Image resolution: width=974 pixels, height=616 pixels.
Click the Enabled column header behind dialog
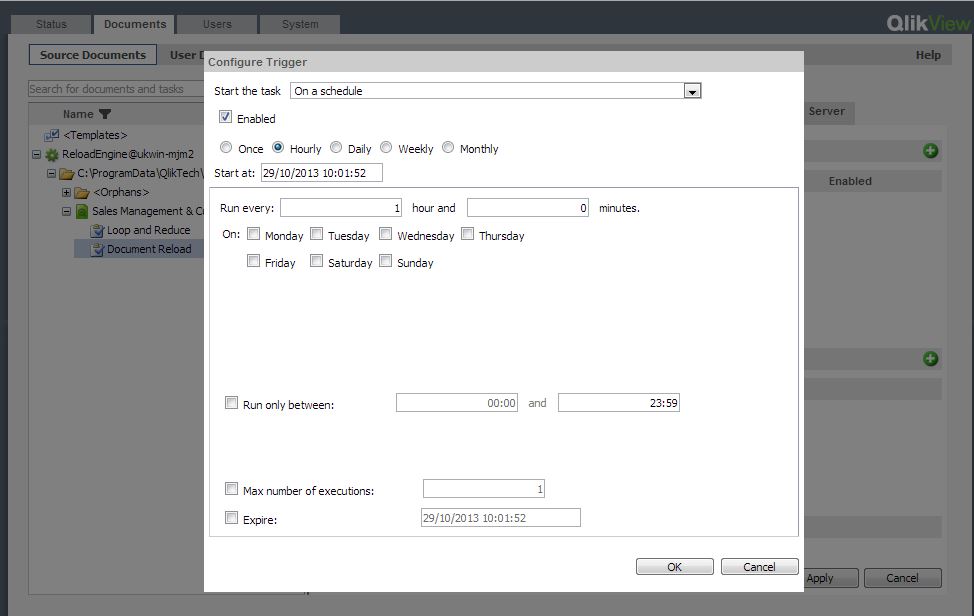tap(850, 181)
